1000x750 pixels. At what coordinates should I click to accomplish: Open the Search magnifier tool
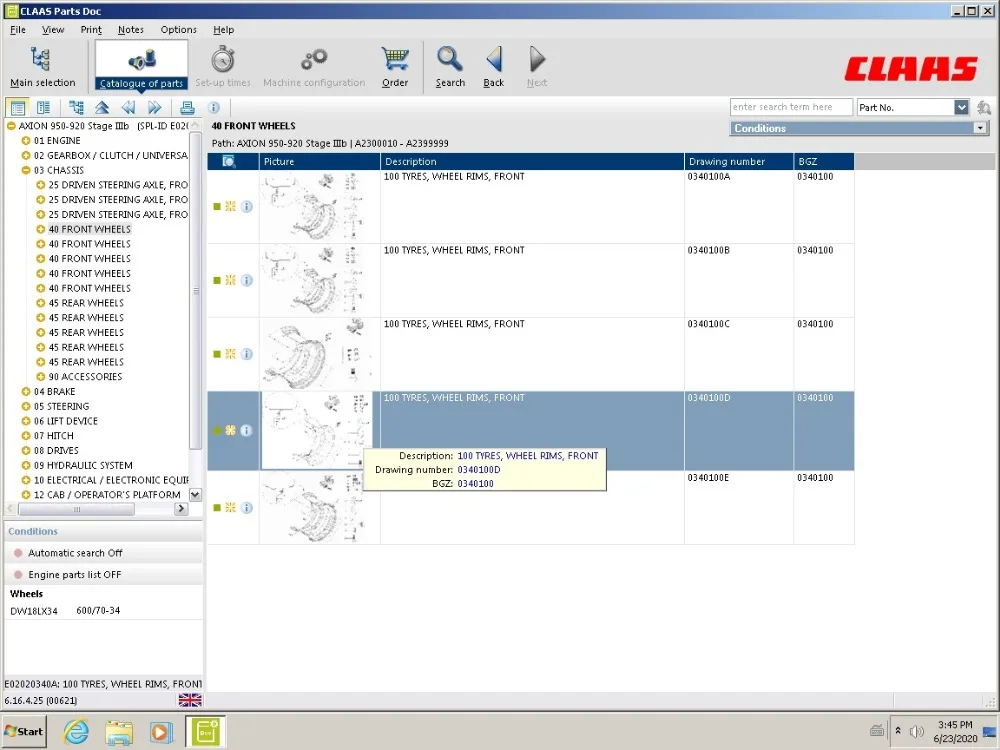point(450,66)
